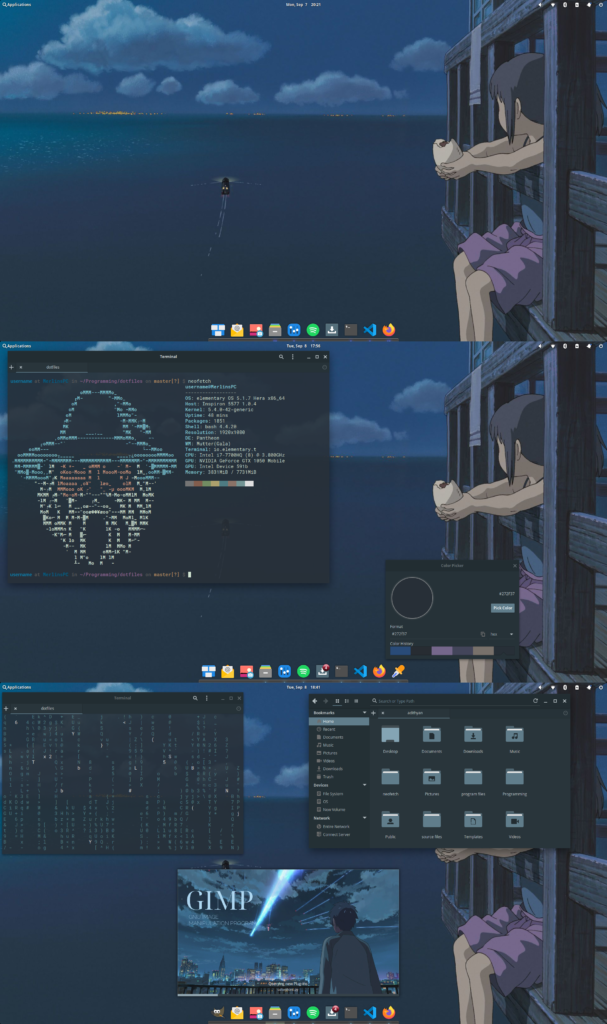Open Trash from the Files sidebar

339,776
